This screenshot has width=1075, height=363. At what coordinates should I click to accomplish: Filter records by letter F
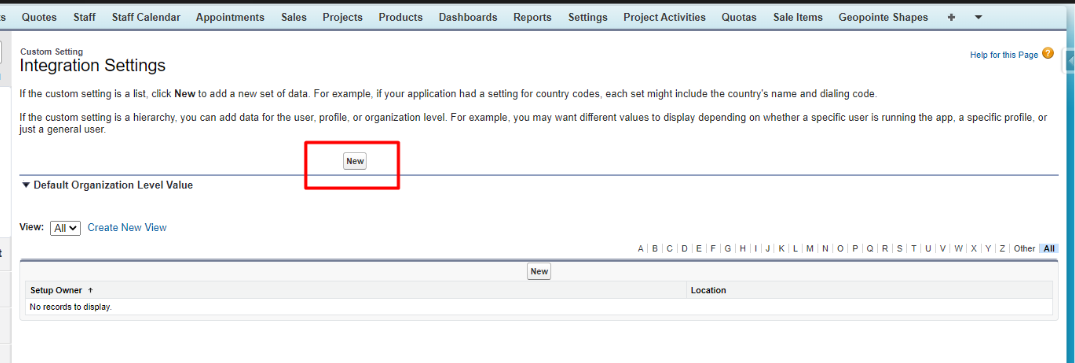pos(713,248)
